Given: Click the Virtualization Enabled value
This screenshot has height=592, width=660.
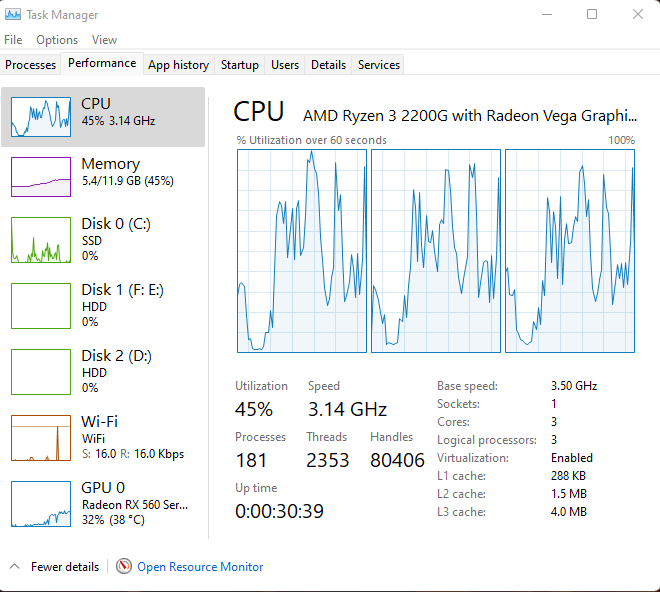Looking at the screenshot, I should [572, 458].
